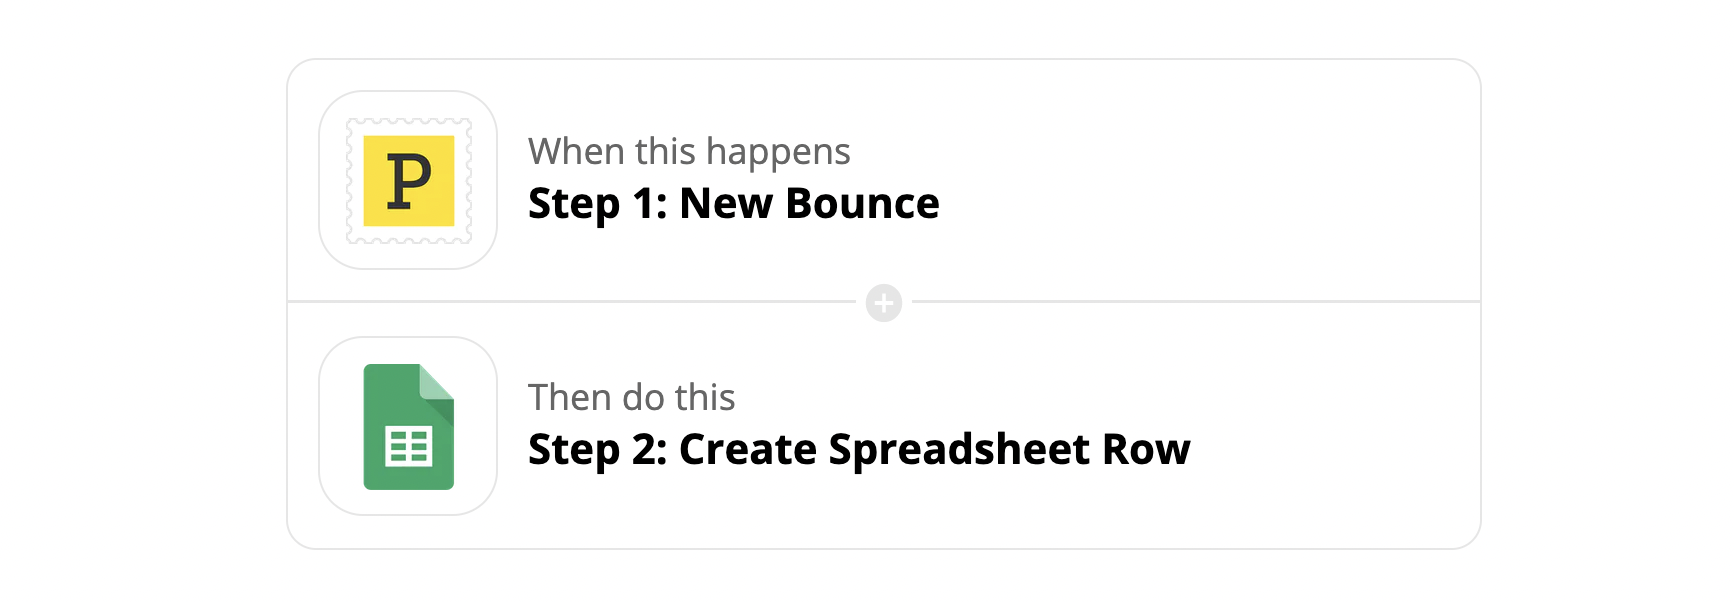This screenshot has width=1734, height=602.
Task: Click the Google Sheets app icon
Action: pos(408,426)
